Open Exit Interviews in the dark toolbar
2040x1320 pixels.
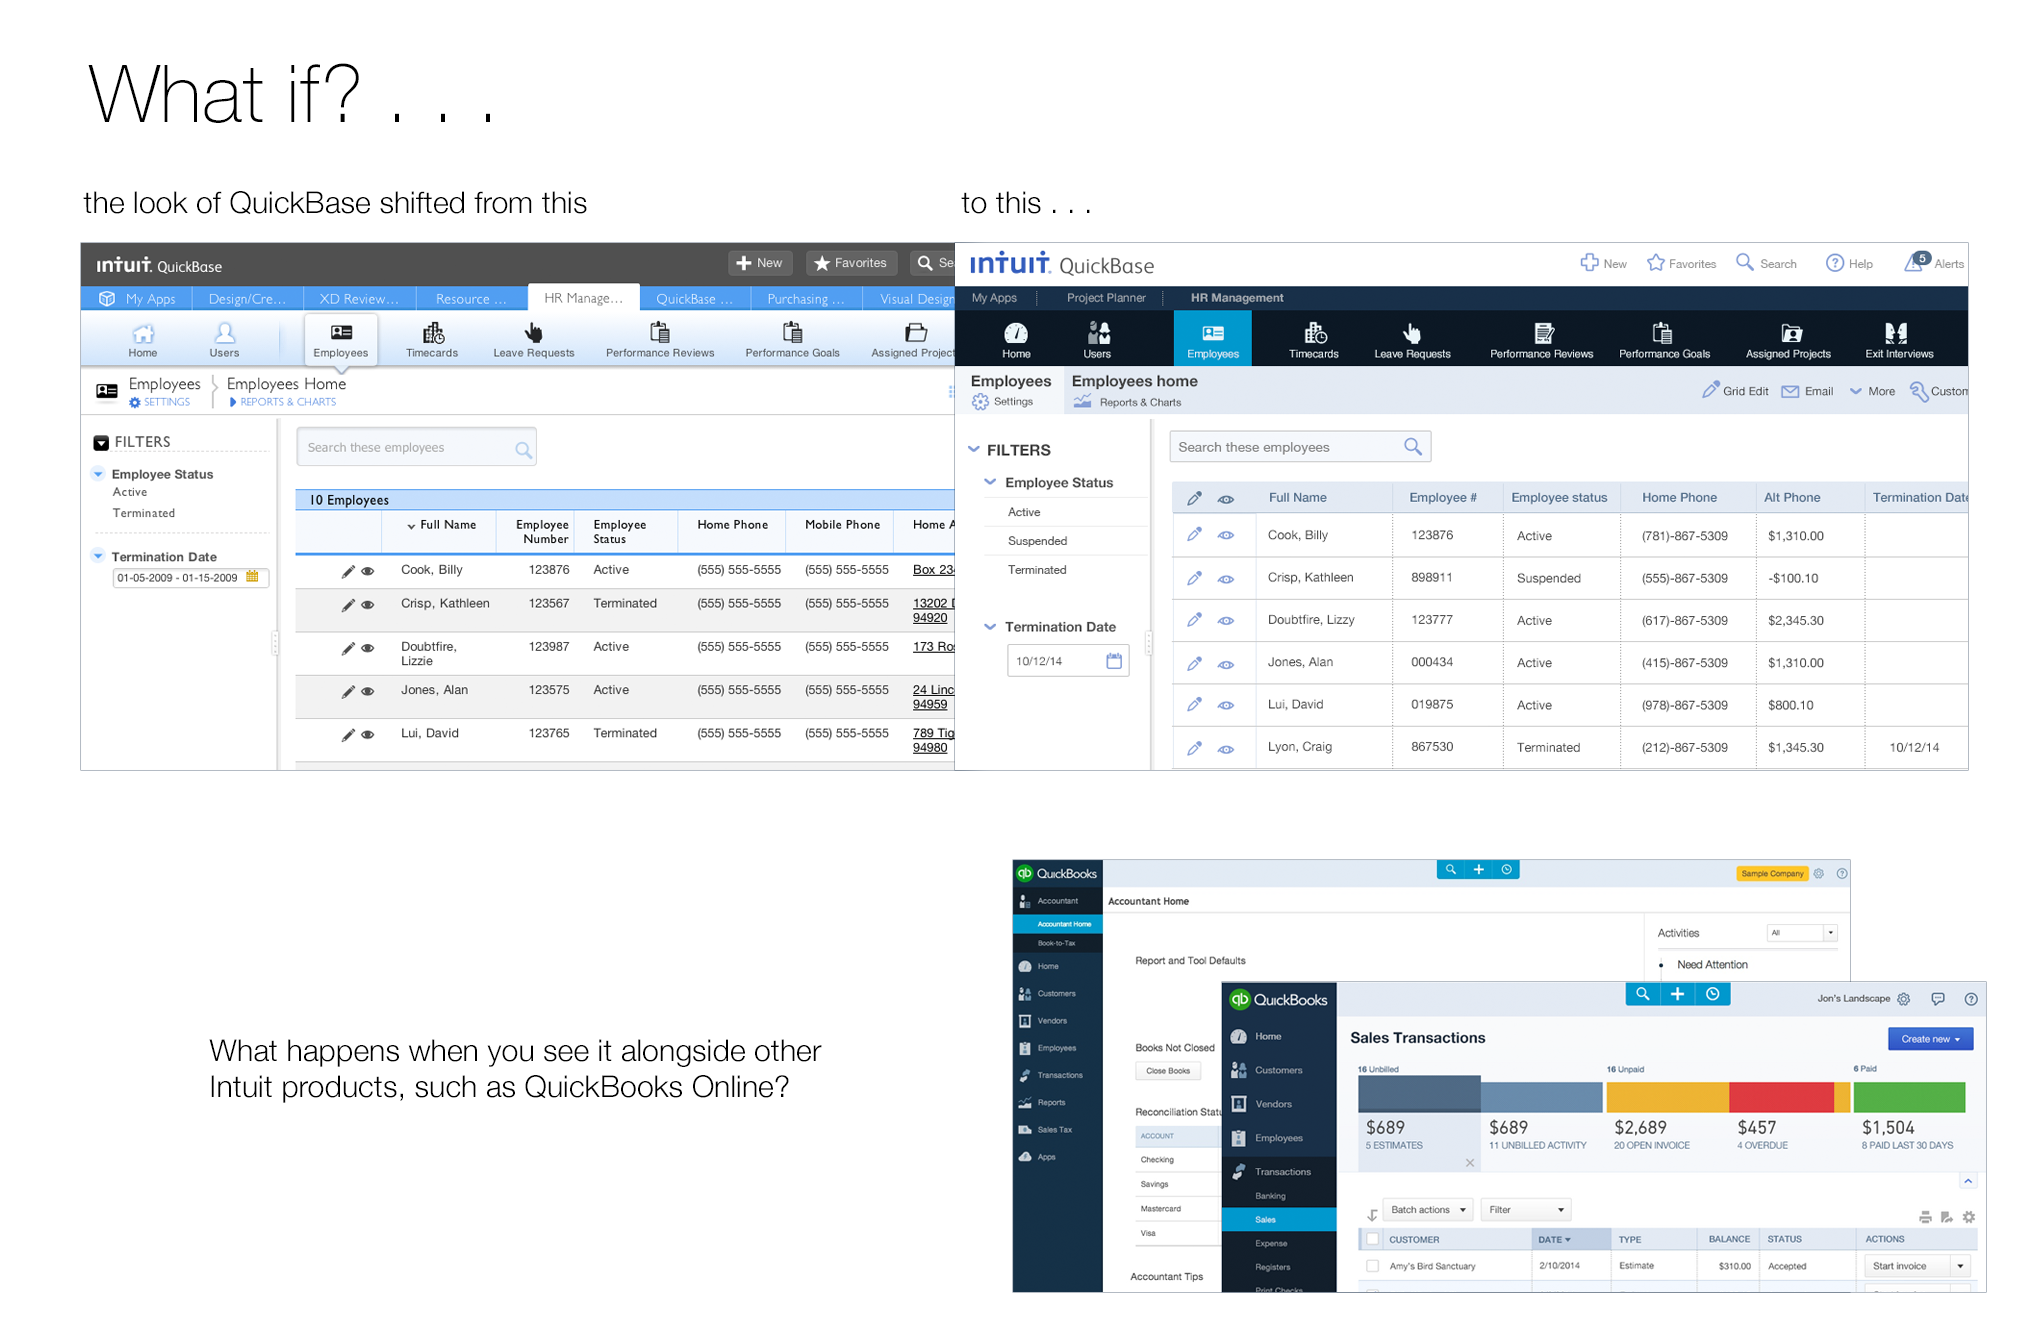tap(1898, 340)
